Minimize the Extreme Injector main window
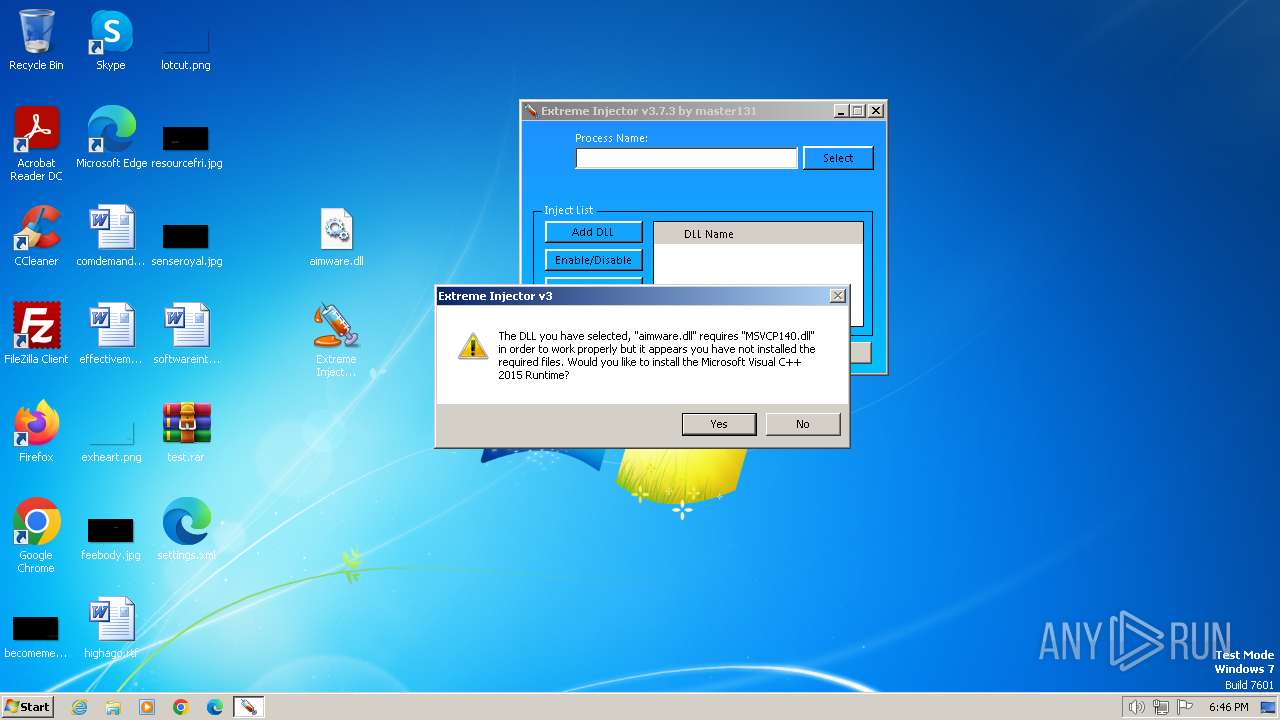Screen dimensions: 1280x720 [x=841, y=111]
